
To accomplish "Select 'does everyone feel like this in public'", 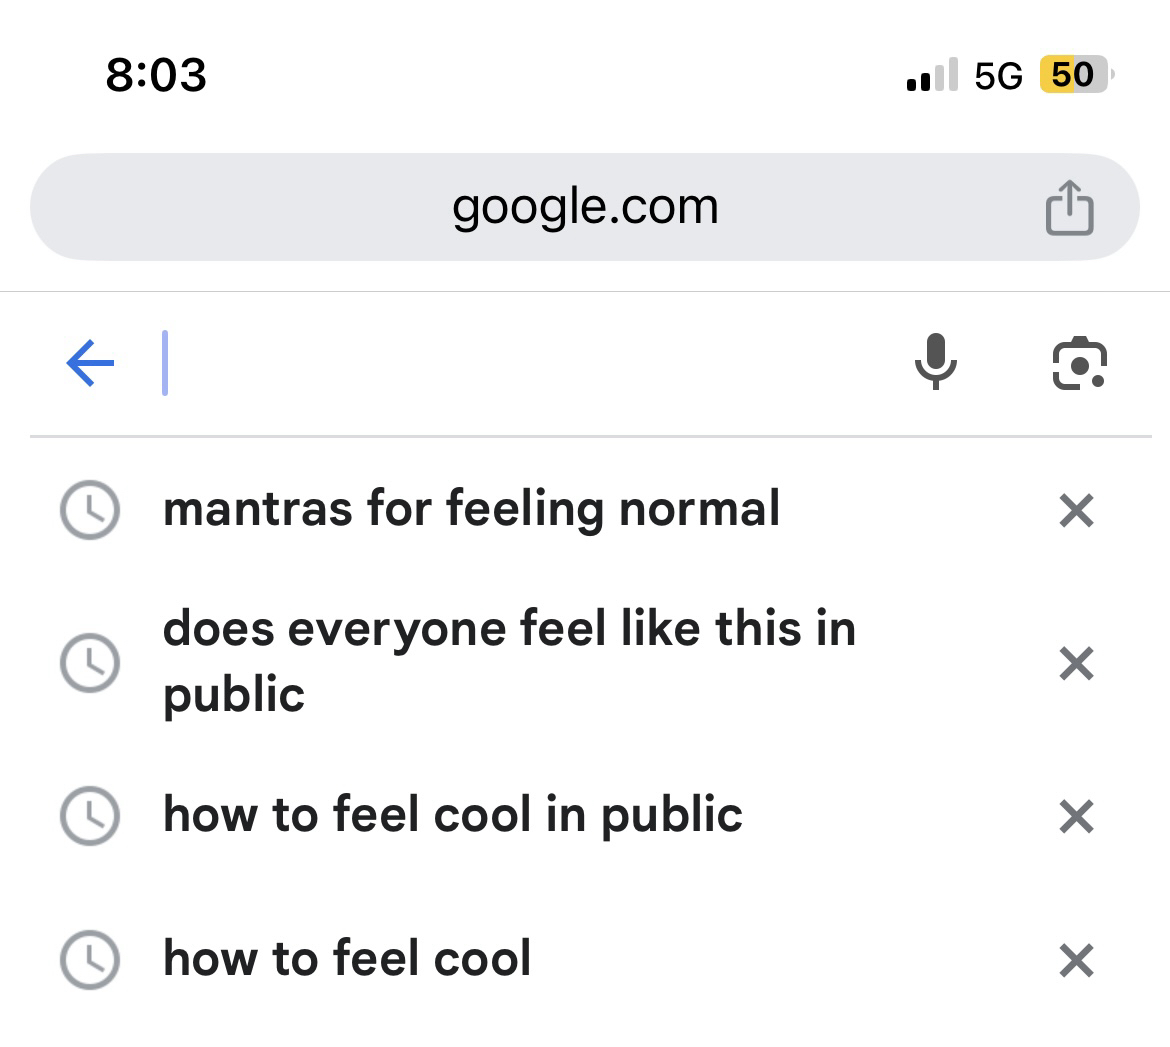I will [x=508, y=661].
